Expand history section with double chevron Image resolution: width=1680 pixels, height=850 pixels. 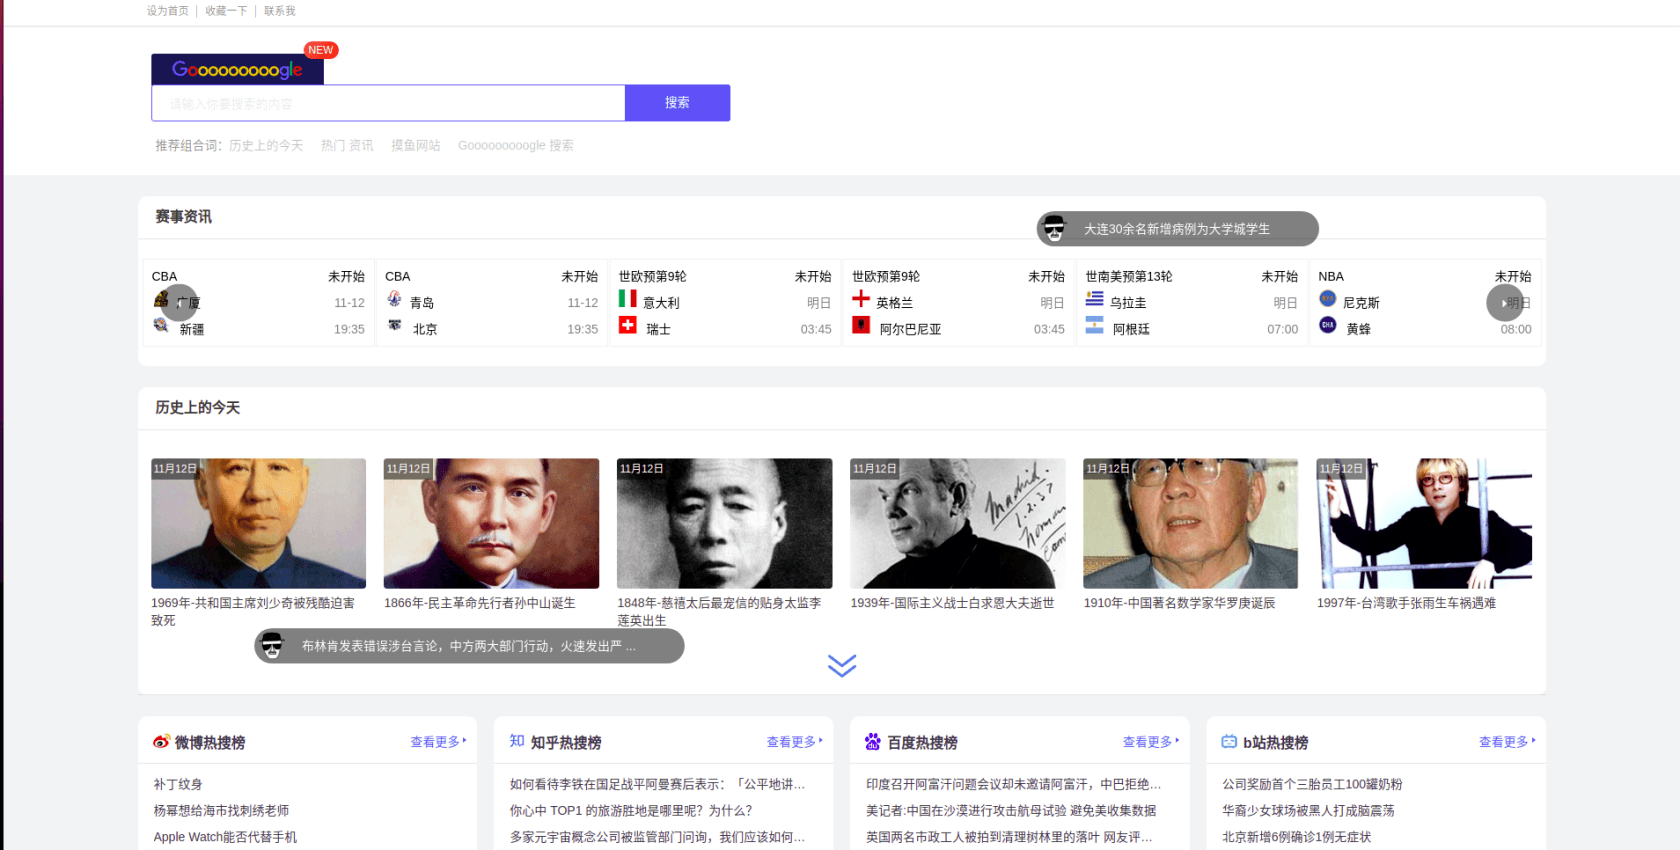pos(842,666)
